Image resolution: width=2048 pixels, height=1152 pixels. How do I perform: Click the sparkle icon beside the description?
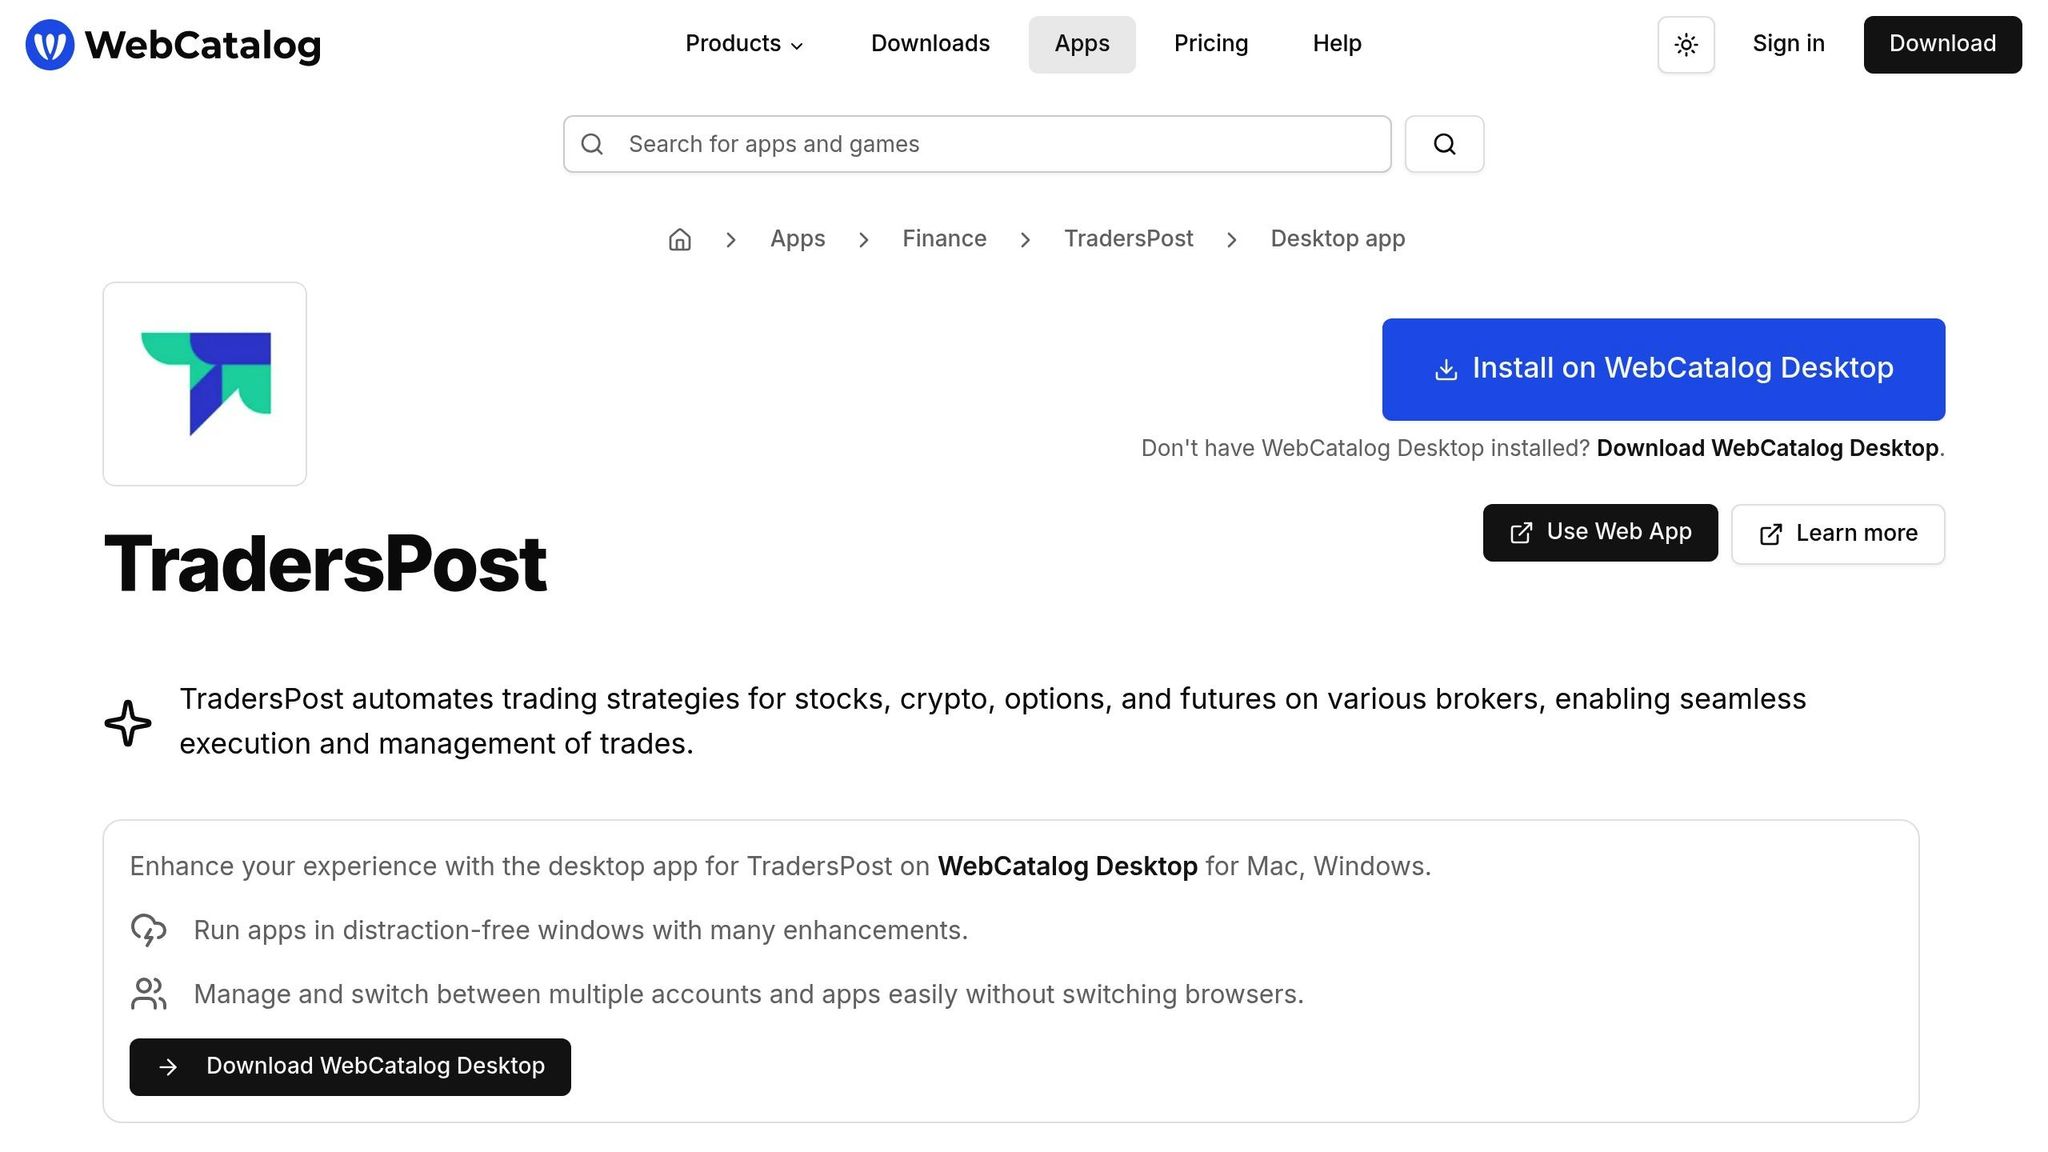pyautogui.click(x=128, y=723)
